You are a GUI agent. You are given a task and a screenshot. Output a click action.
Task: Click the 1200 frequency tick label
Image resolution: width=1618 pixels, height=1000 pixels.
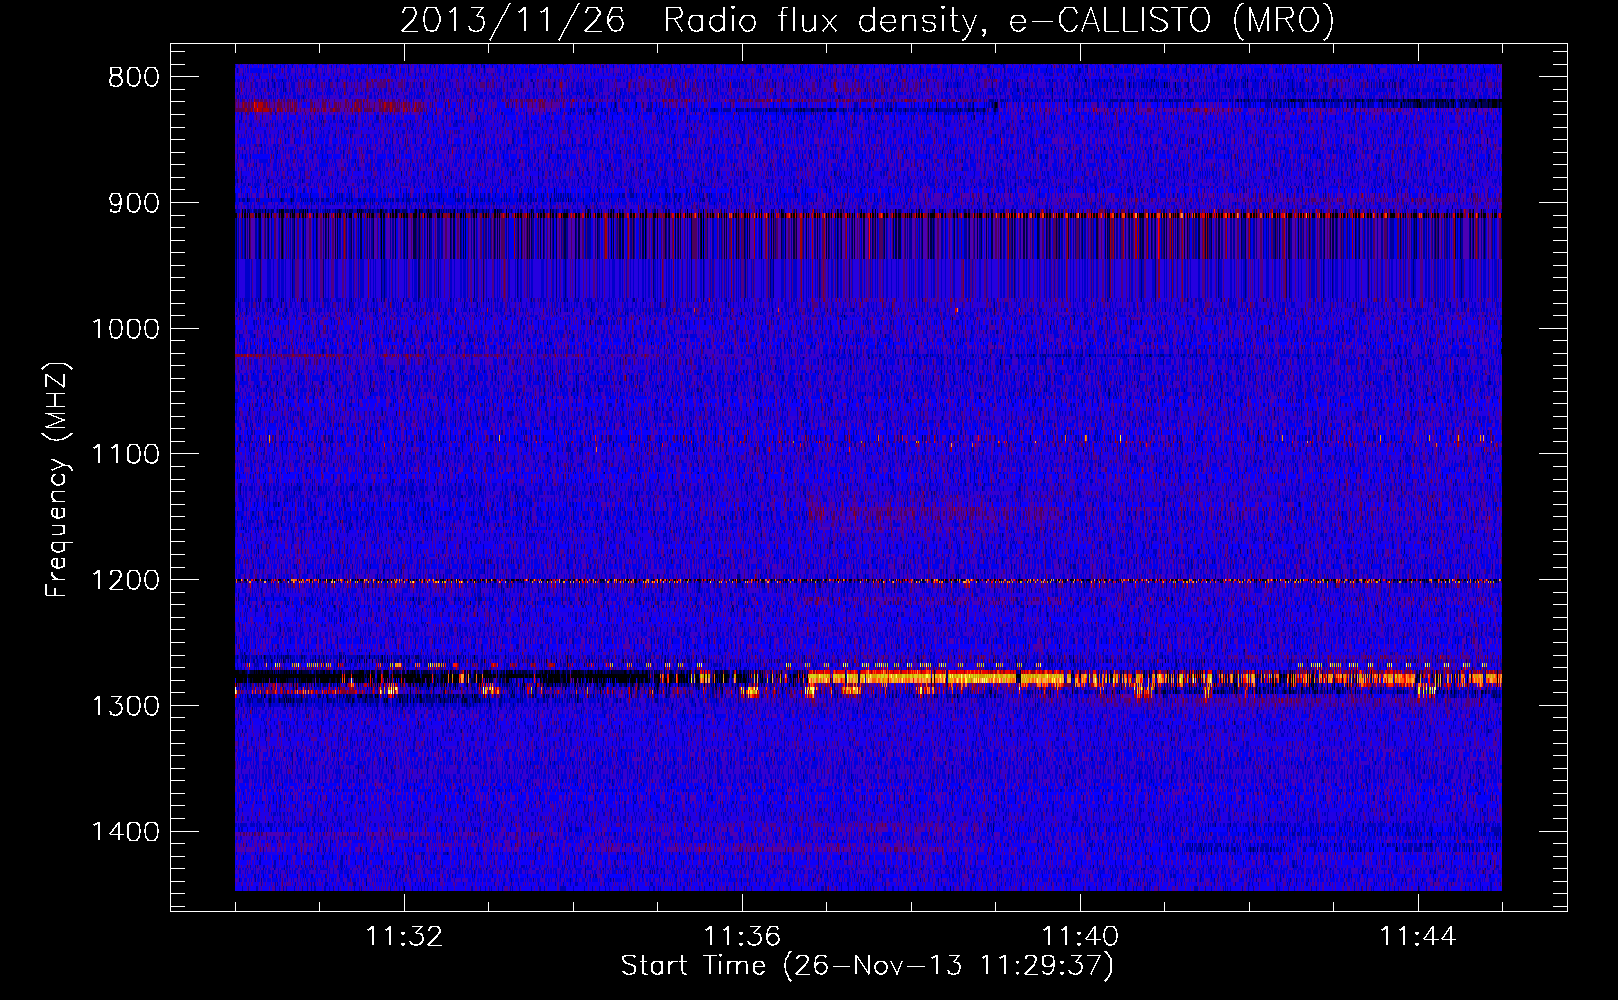(x=124, y=581)
